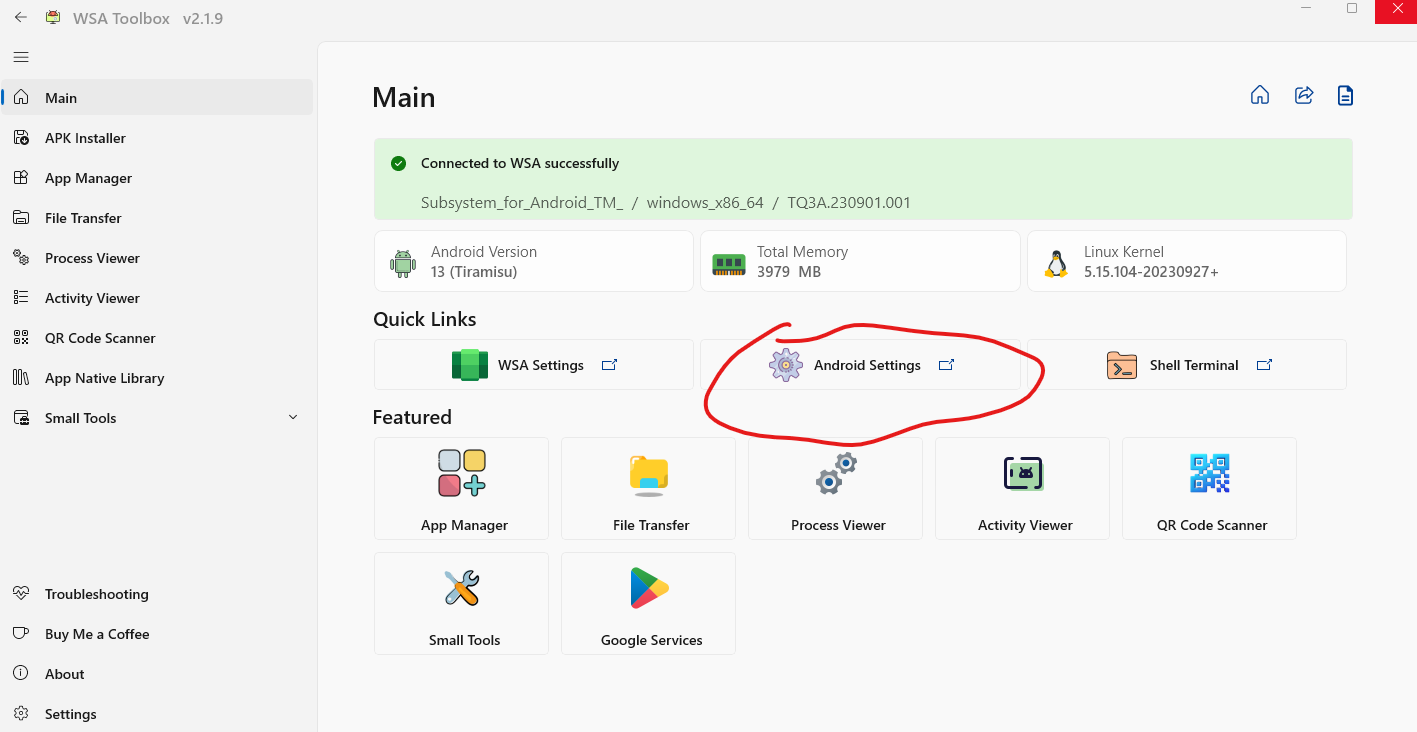
Task: Open the Google Services featured tile
Action: 649,604
